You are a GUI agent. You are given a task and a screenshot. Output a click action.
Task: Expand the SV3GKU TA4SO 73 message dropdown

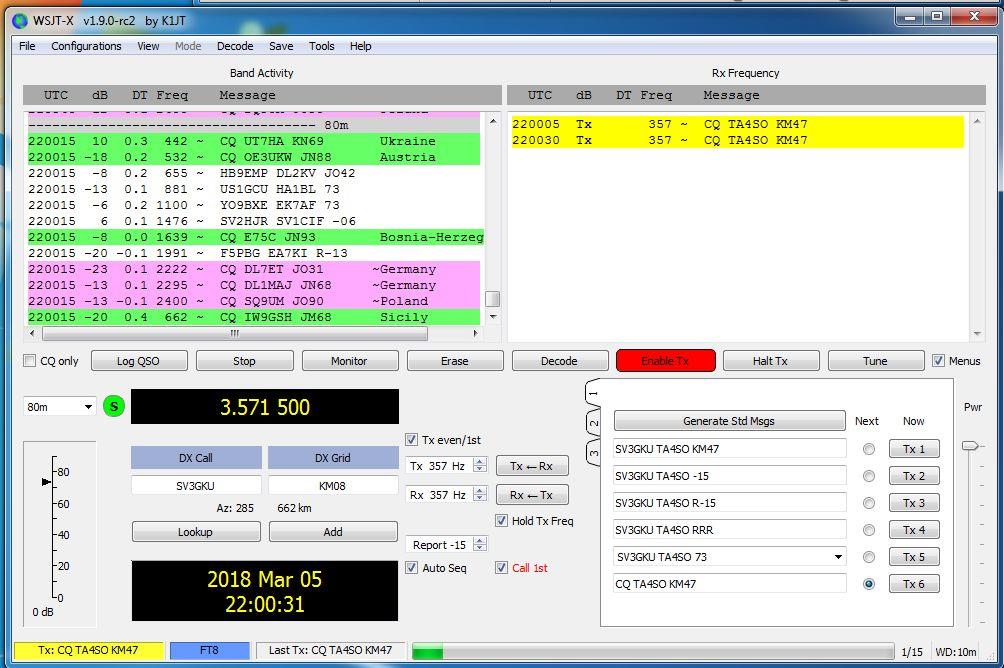pyautogui.click(x=838, y=557)
